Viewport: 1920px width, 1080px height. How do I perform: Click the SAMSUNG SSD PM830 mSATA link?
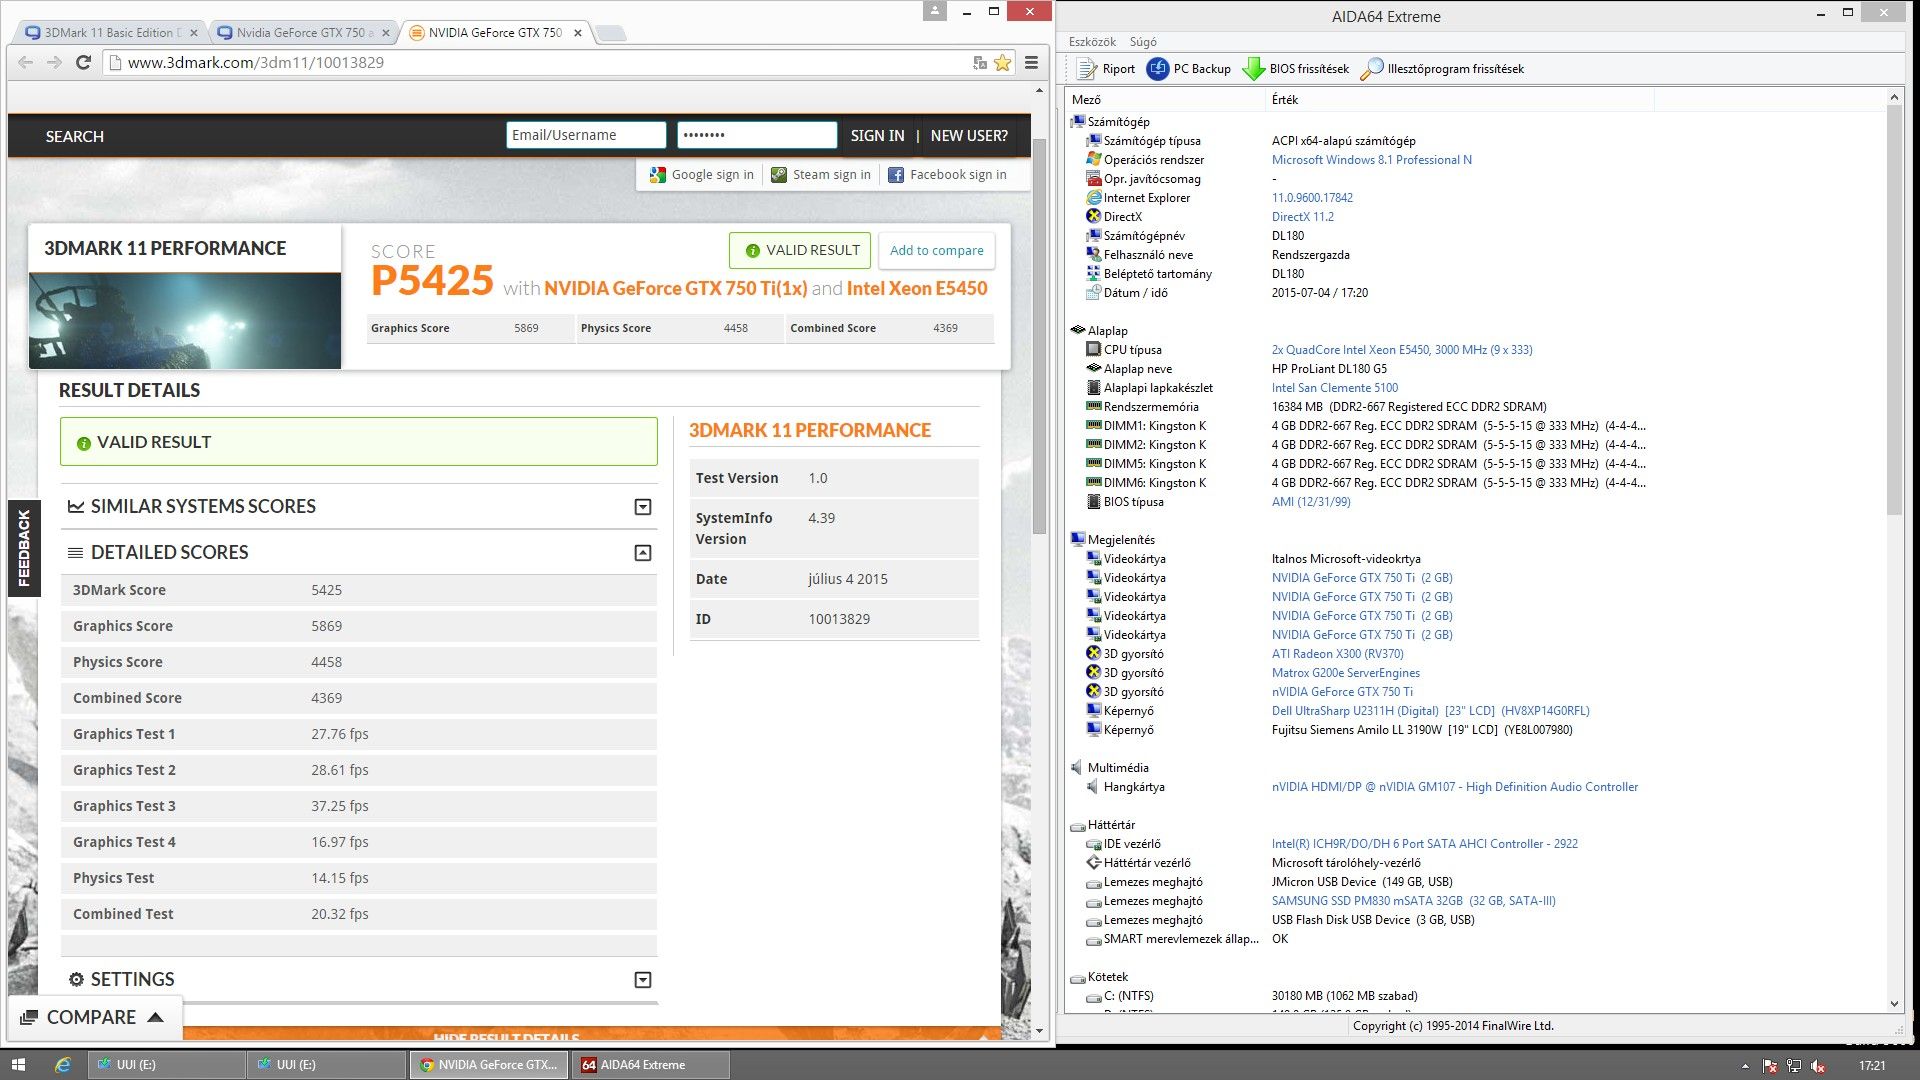click(x=1414, y=901)
